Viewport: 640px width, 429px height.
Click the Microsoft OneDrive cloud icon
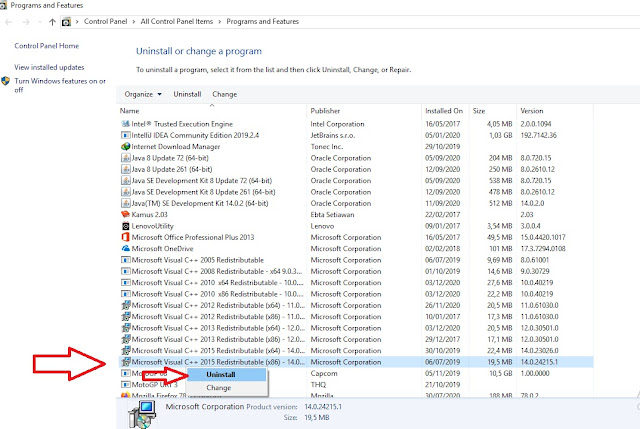tap(126, 249)
